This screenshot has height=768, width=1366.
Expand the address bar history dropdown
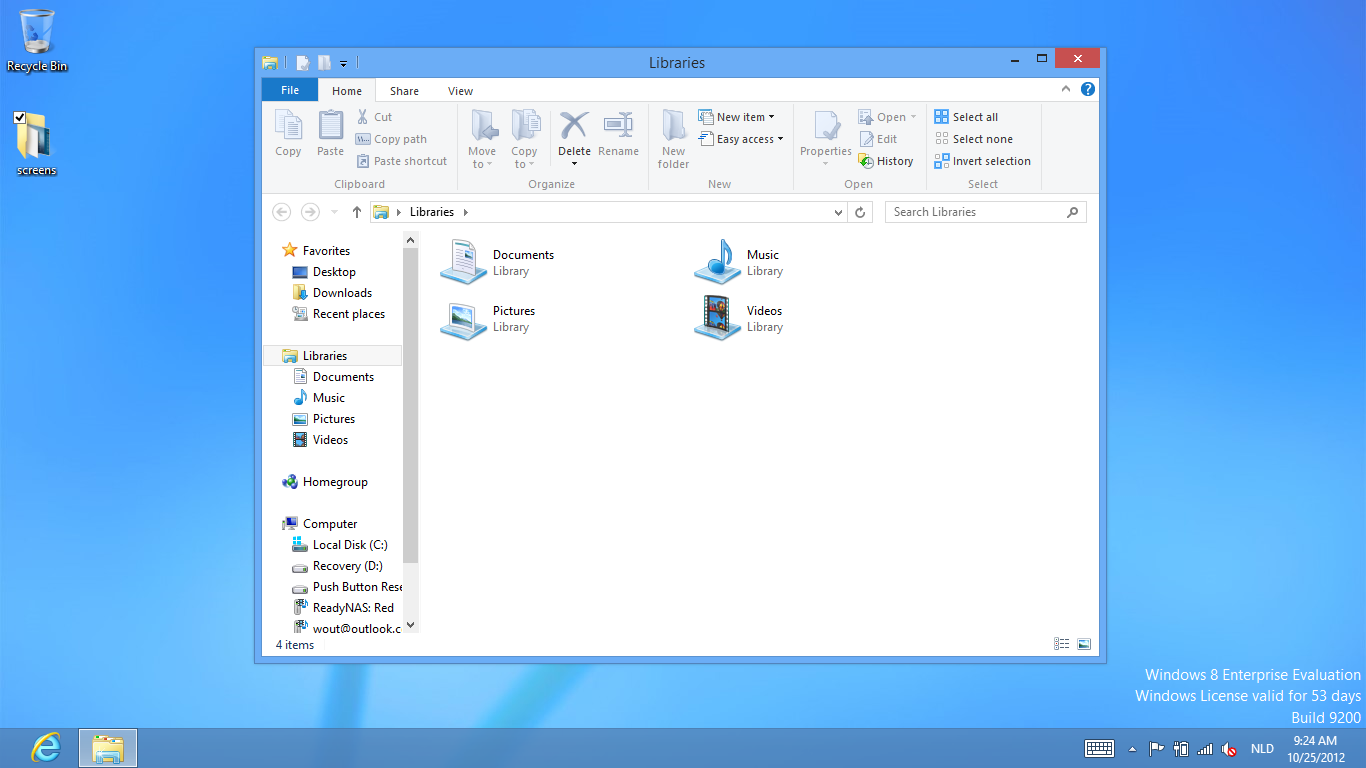tap(838, 212)
